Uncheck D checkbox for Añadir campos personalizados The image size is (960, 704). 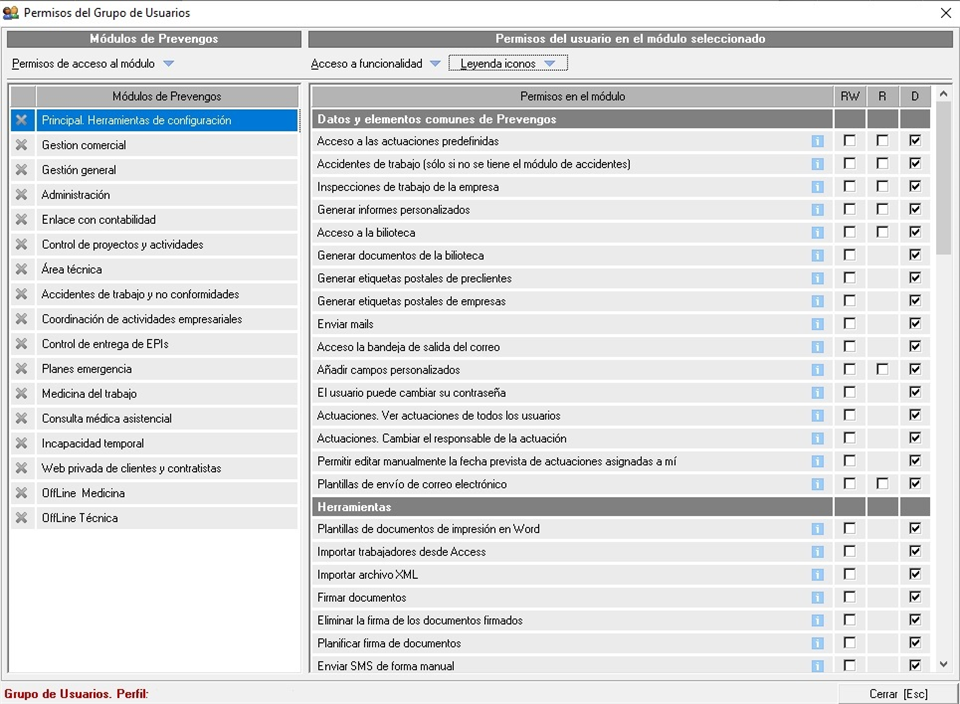(915, 370)
